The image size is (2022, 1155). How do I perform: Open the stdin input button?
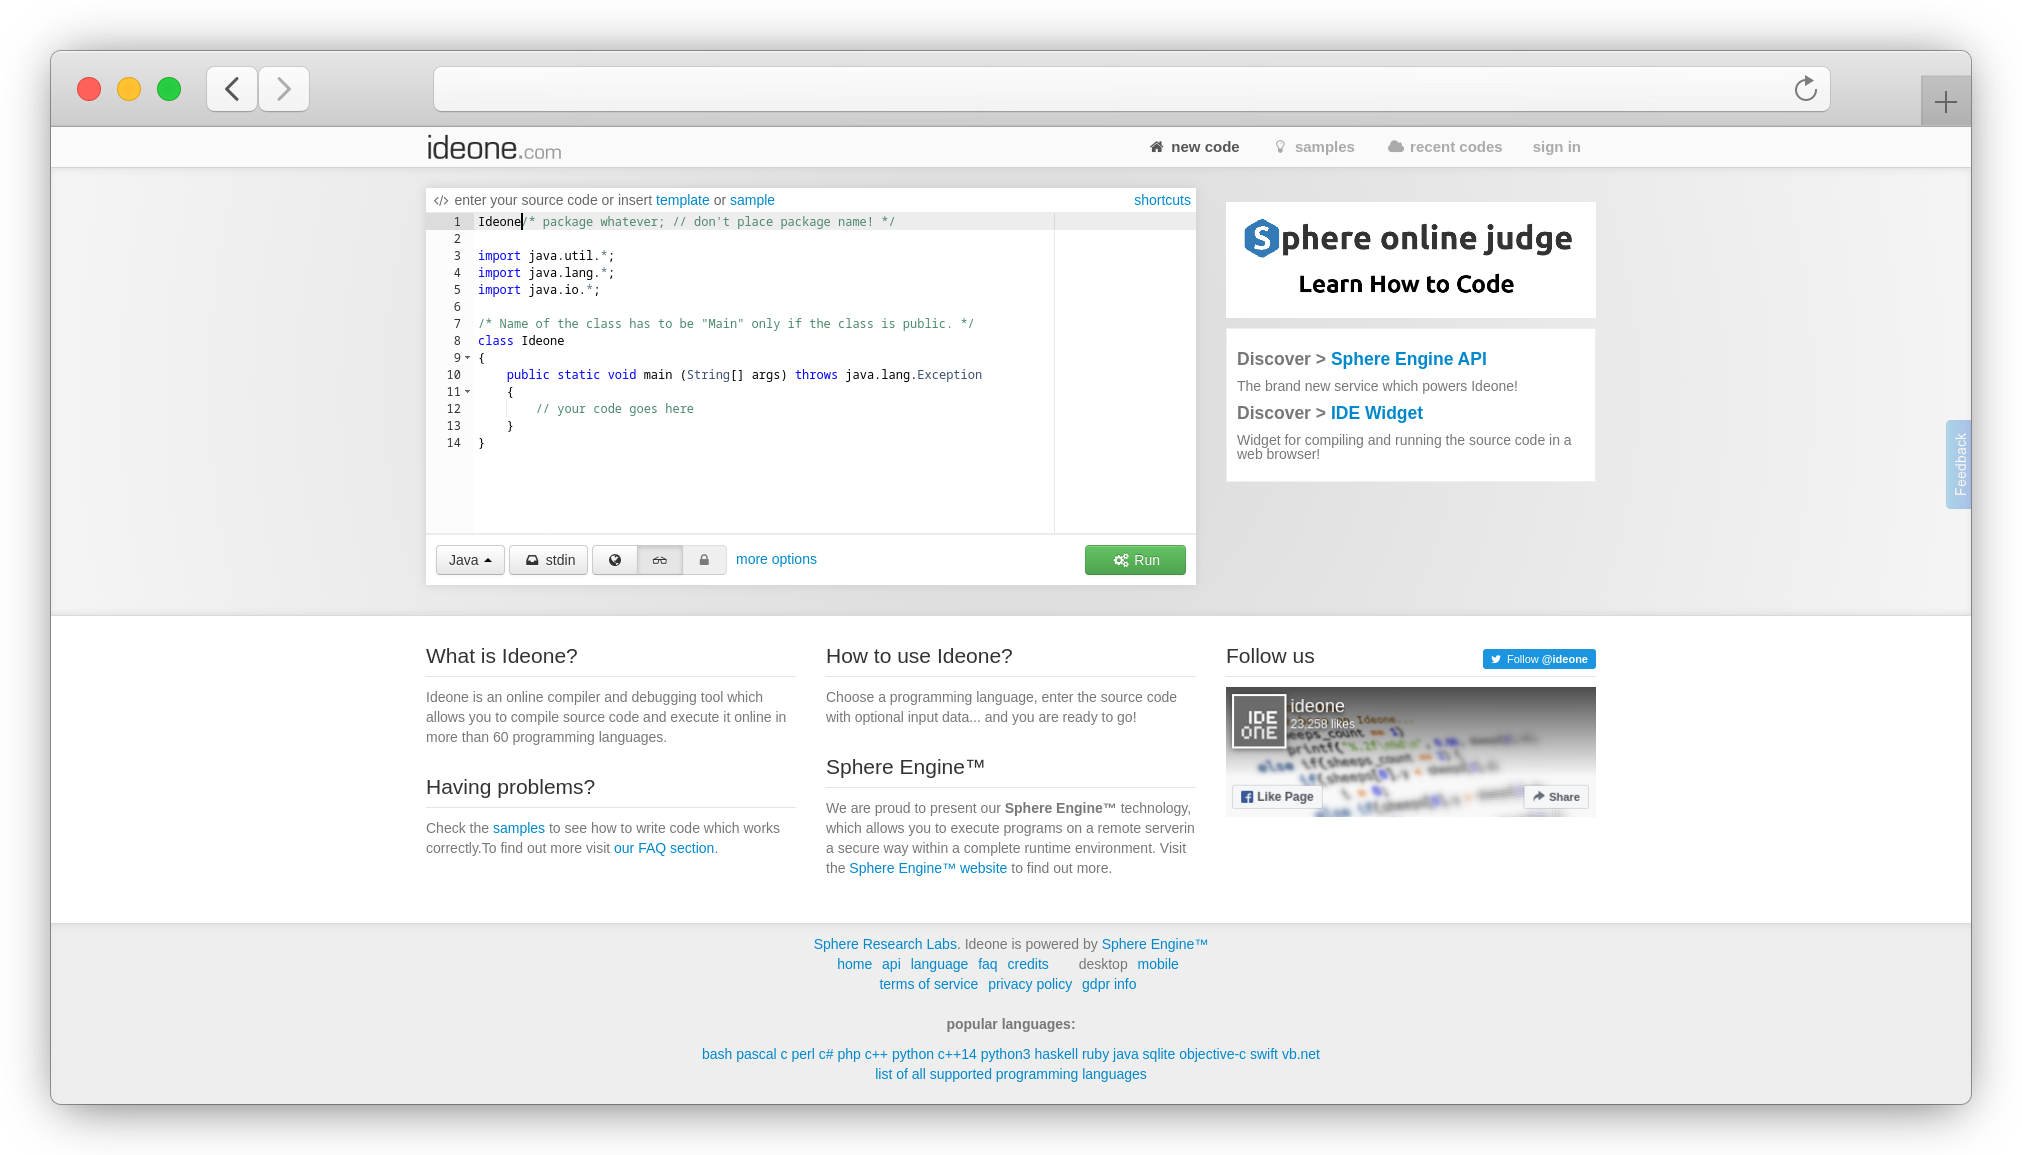tap(549, 560)
